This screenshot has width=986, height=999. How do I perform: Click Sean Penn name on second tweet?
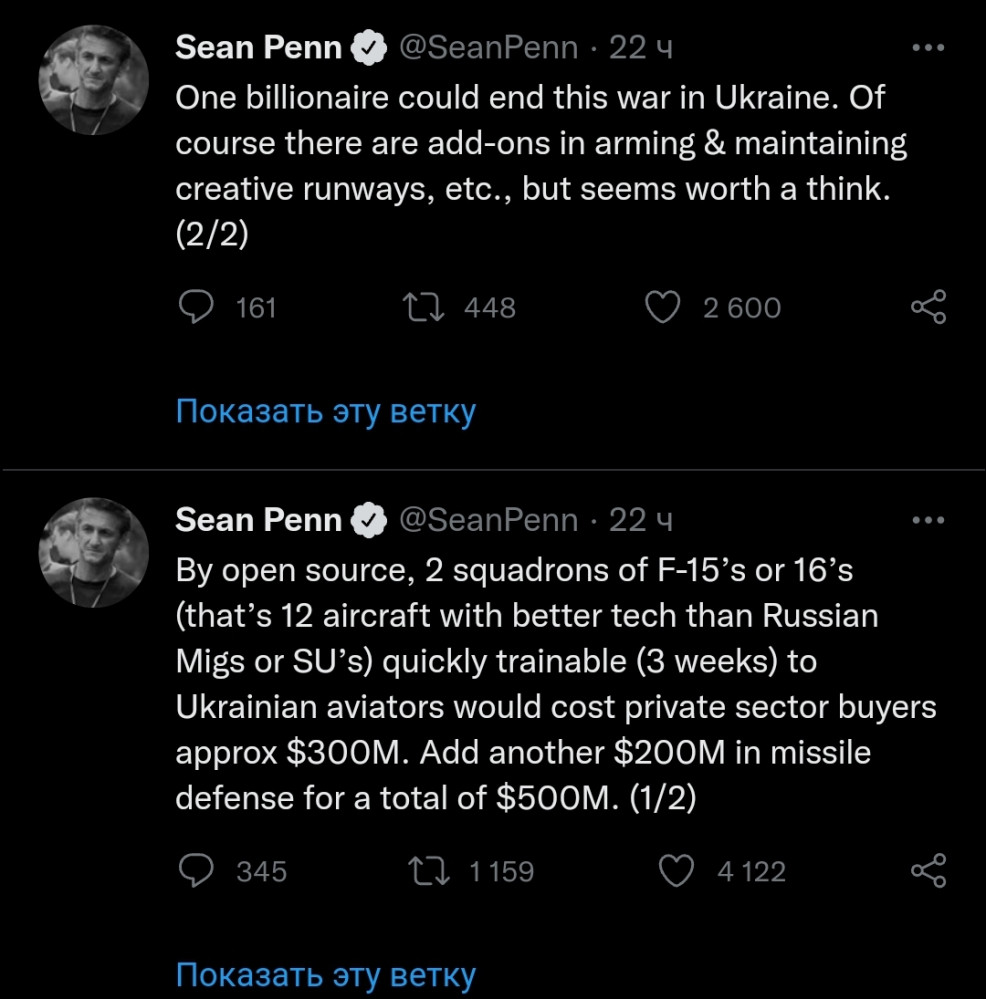259,520
